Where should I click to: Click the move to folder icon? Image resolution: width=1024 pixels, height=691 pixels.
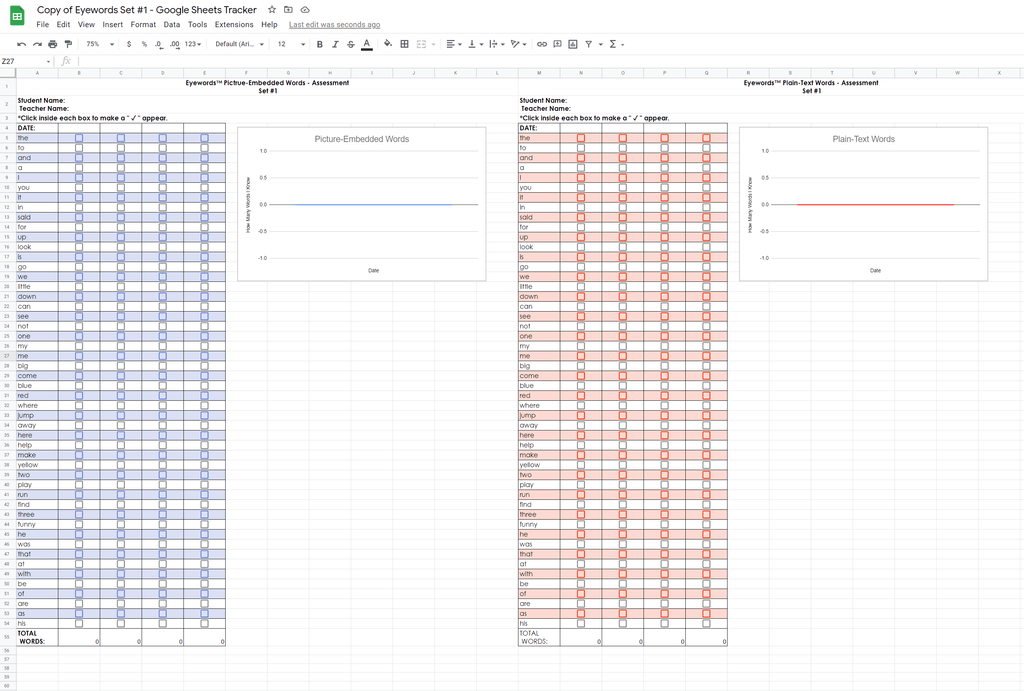tap(288, 10)
